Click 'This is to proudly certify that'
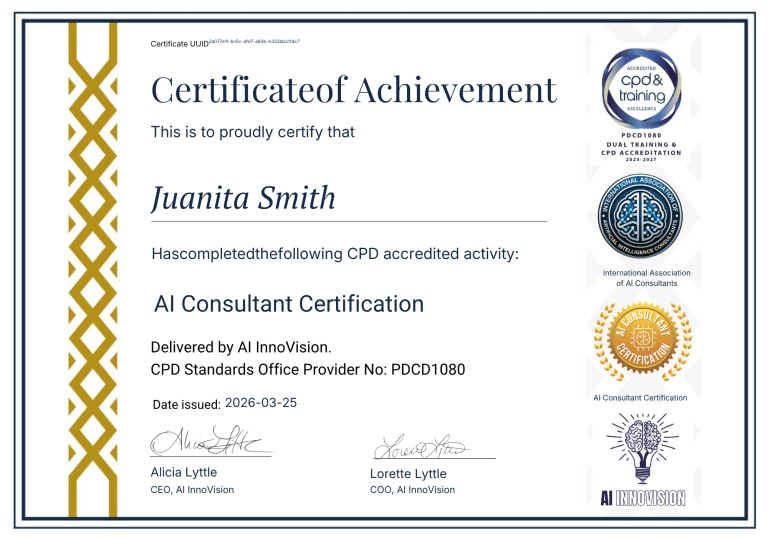Image resolution: width=768 pixels, height=538 pixels. click(x=252, y=132)
